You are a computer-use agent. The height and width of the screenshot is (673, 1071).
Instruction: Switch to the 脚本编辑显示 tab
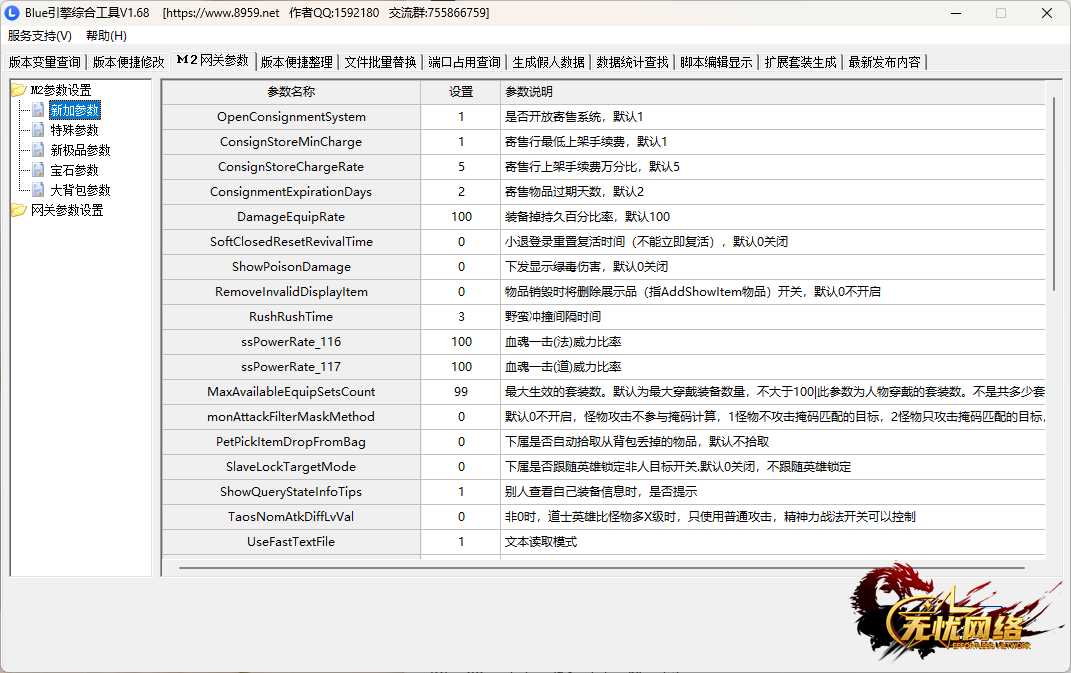click(716, 62)
